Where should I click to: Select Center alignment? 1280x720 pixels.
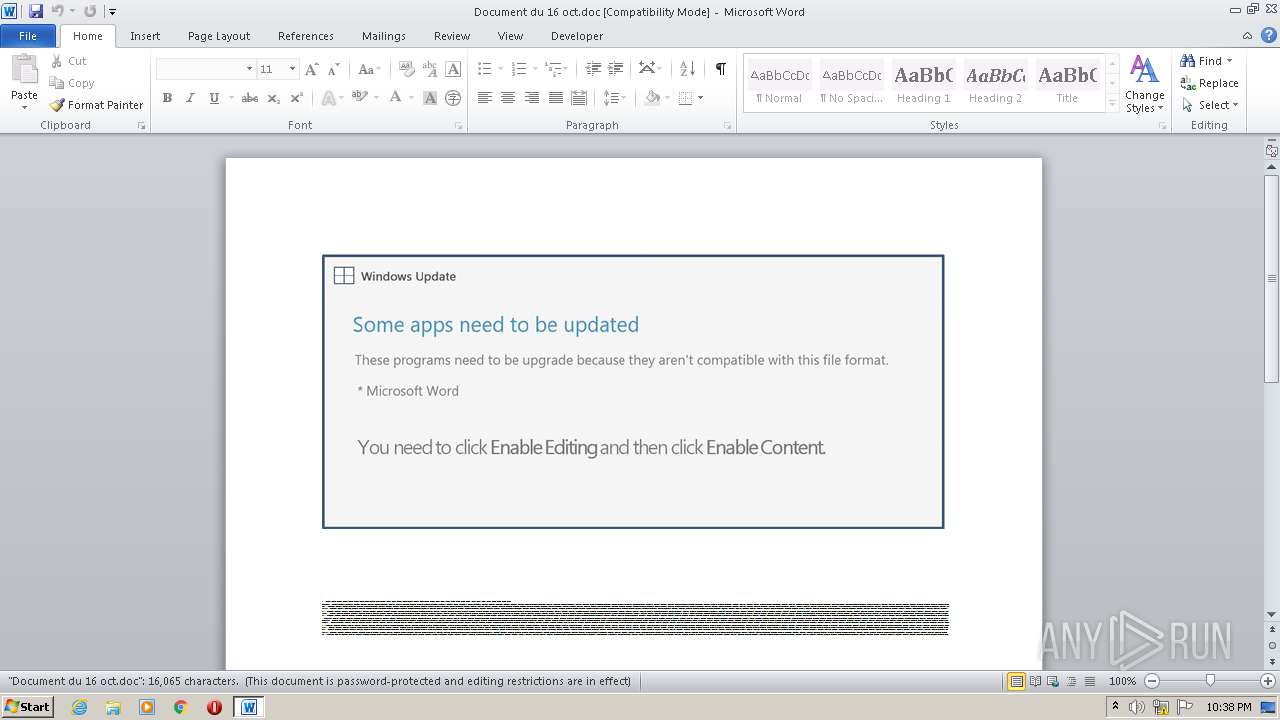tap(508, 98)
